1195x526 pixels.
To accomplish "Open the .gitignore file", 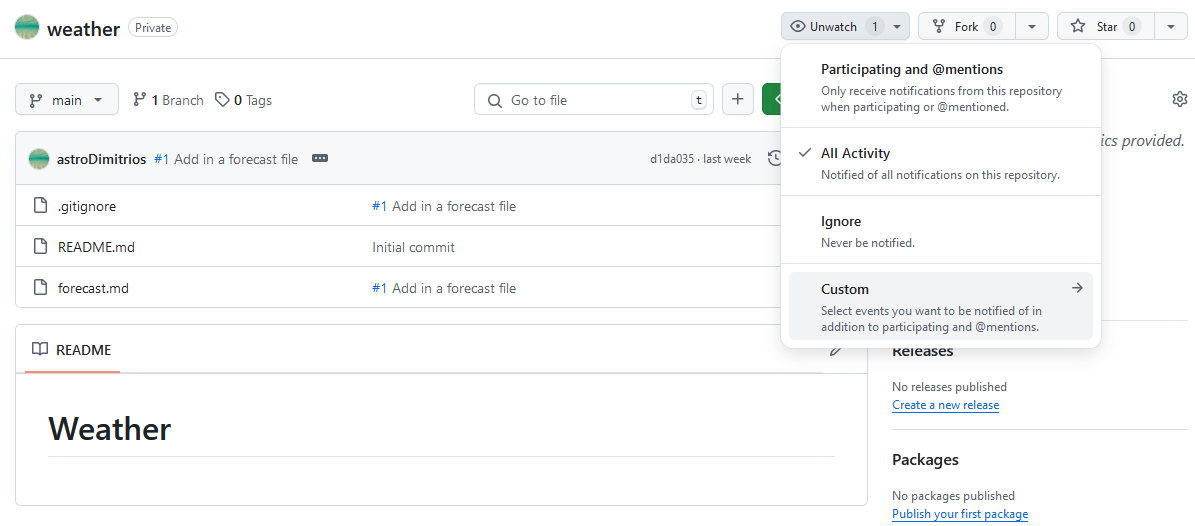I will tap(87, 206).
